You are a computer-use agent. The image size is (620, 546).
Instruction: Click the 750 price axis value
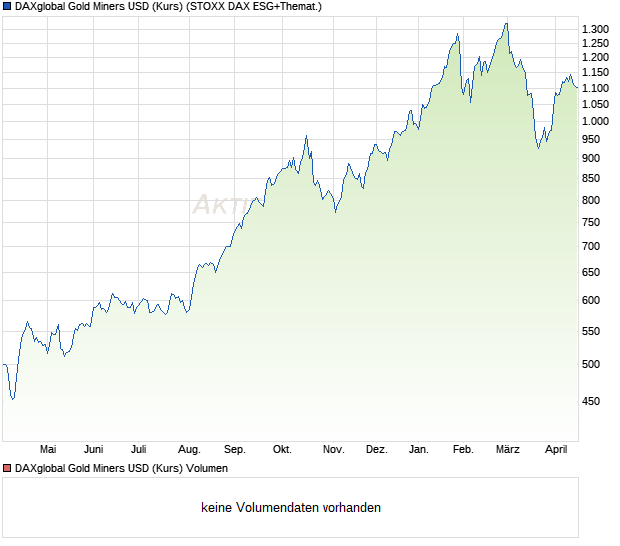coord(591,223)
